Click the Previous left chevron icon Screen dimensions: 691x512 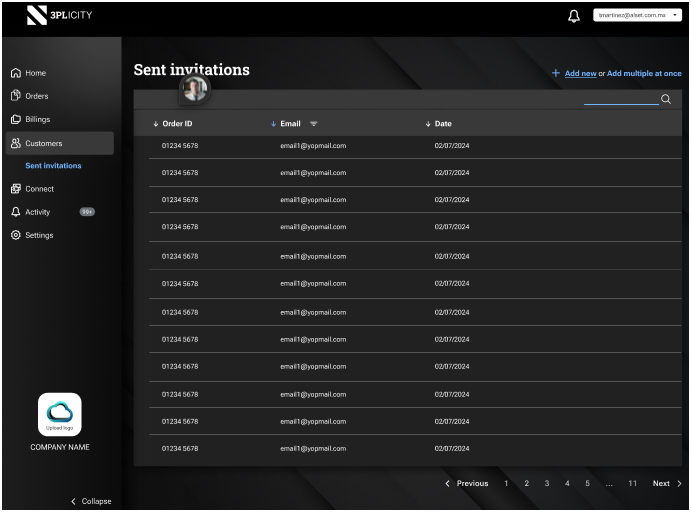447,483
